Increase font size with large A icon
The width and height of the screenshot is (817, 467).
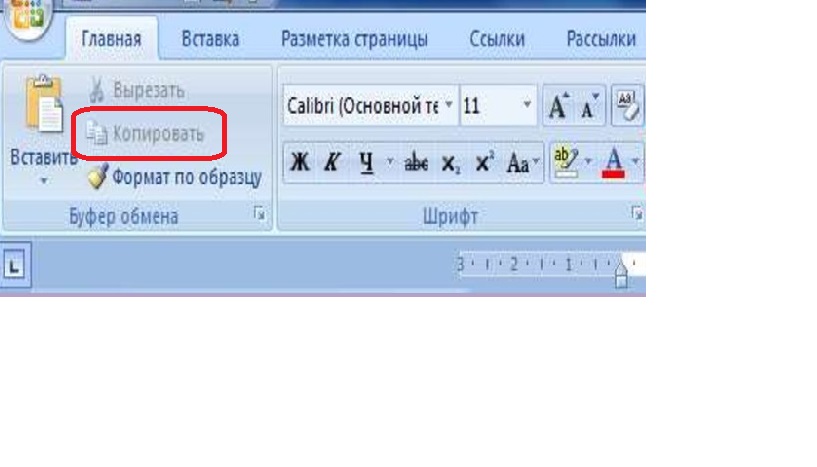pyautogui.click(x=557, y=107)
